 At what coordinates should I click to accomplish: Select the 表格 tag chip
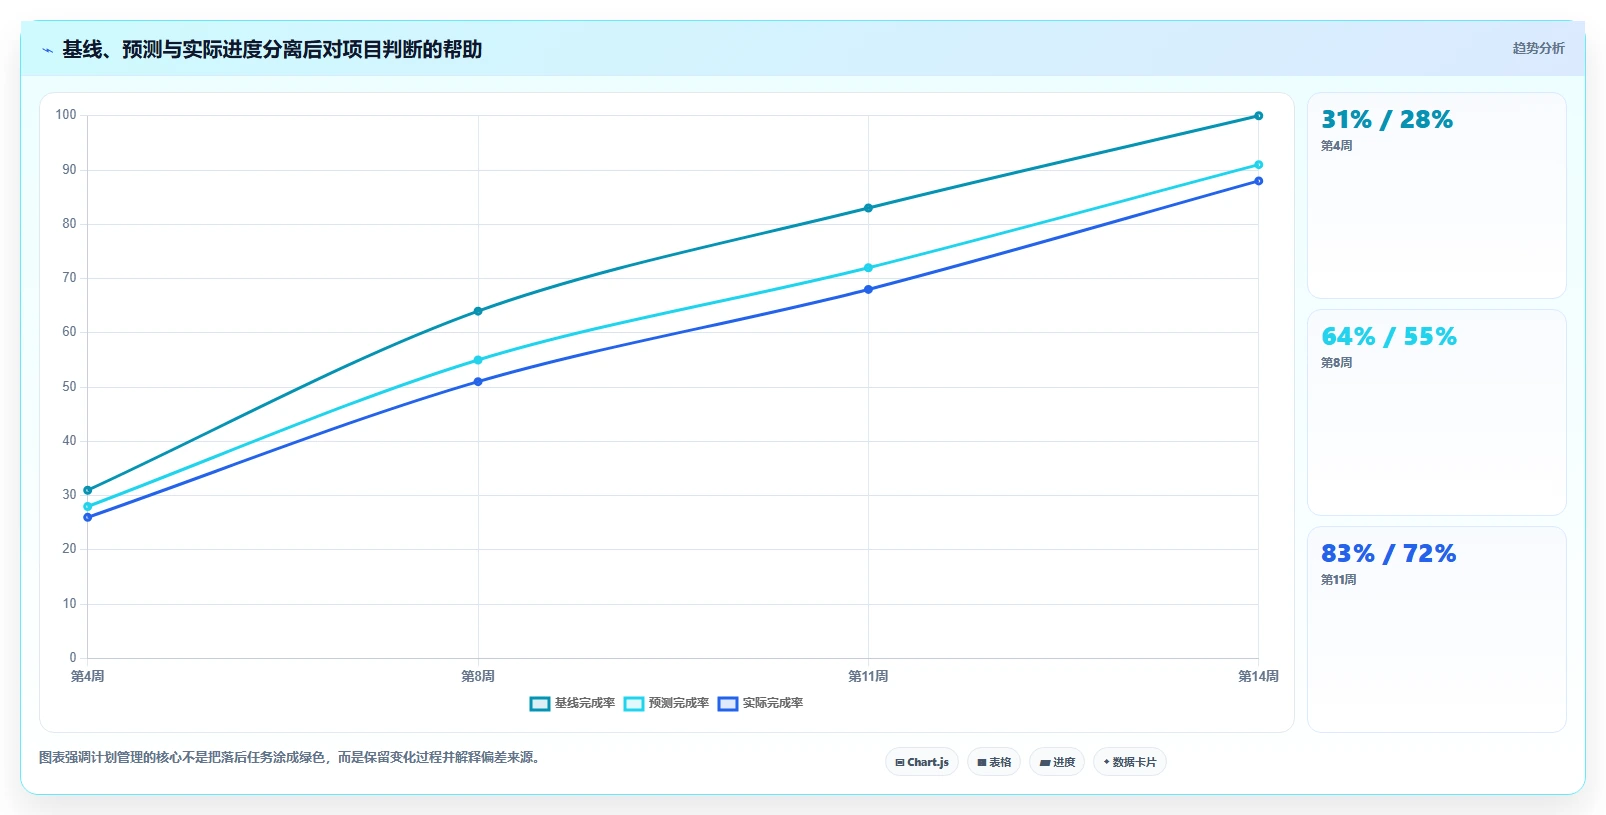(x=994, y=762)
